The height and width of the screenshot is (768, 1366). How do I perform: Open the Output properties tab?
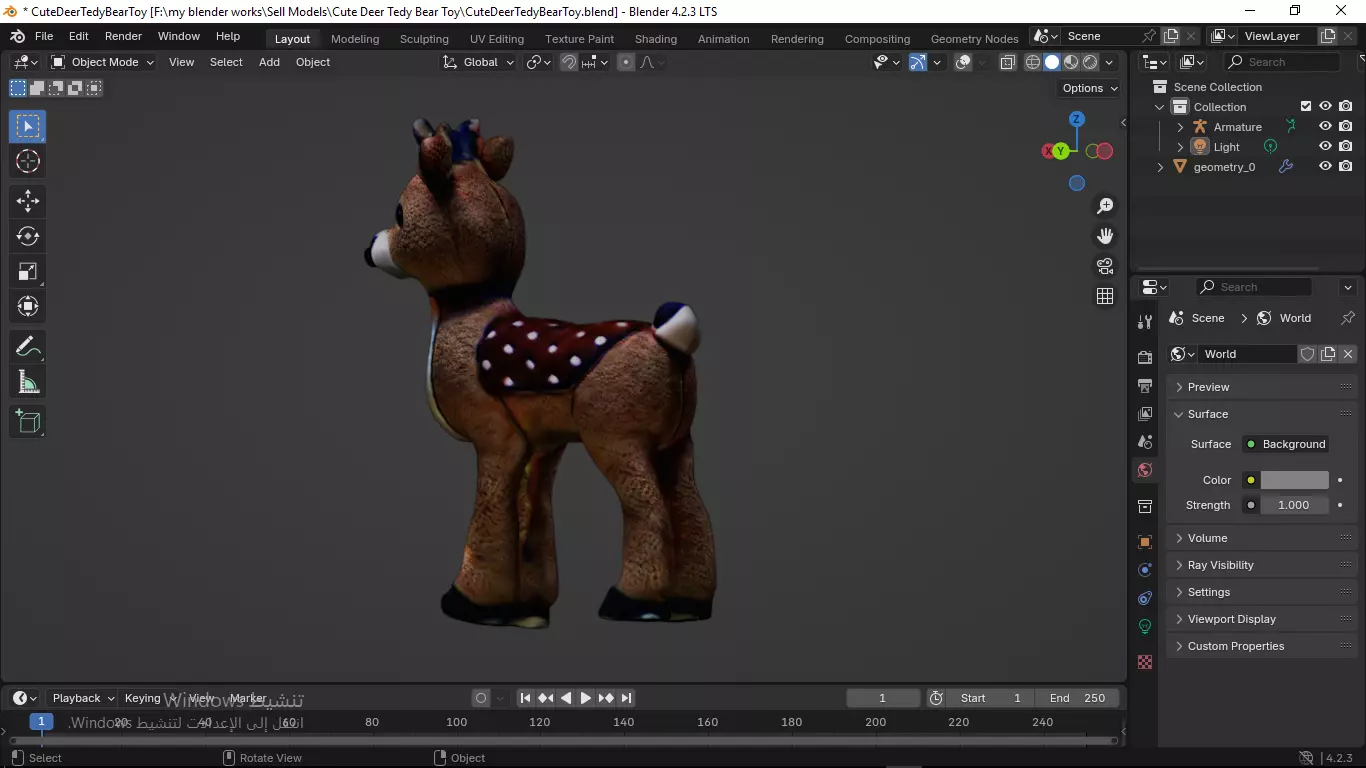pos(1145,385)
